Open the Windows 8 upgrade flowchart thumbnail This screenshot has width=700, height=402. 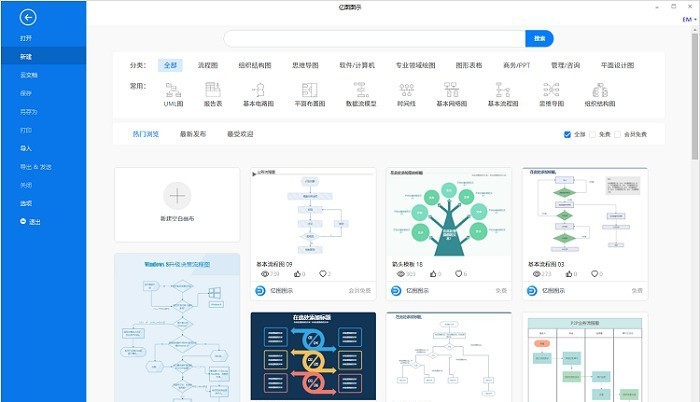[x=177, y=328]
